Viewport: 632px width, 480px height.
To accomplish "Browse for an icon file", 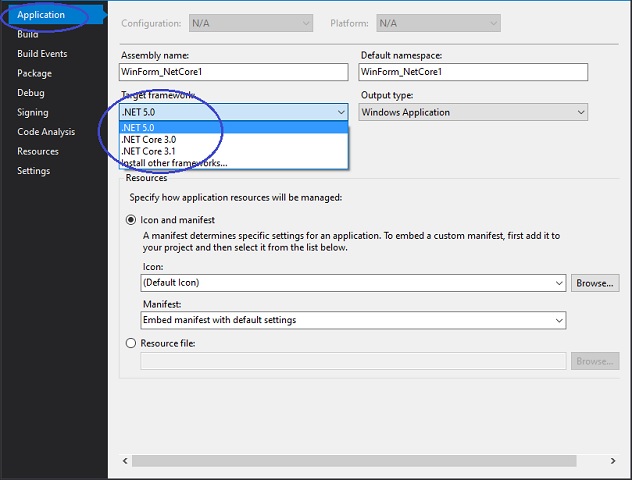I will [595, 283].
